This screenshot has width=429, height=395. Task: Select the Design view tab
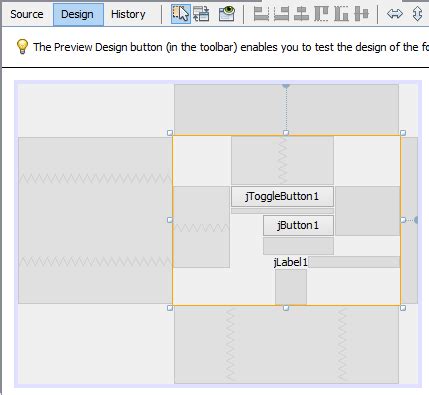[77, 14]
